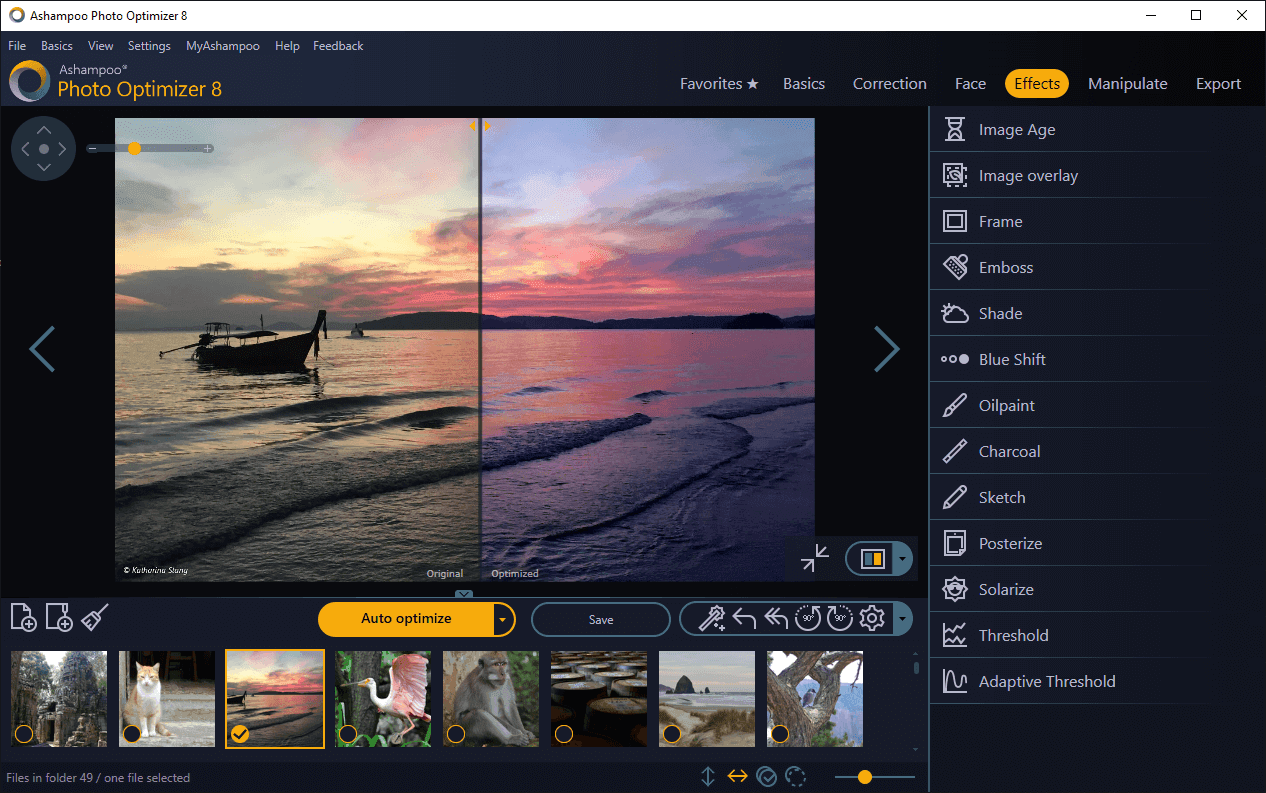This screenshot has height=793, width=1266.
Task: Click the rotate left 90° icon
Action: click(808, 618)
